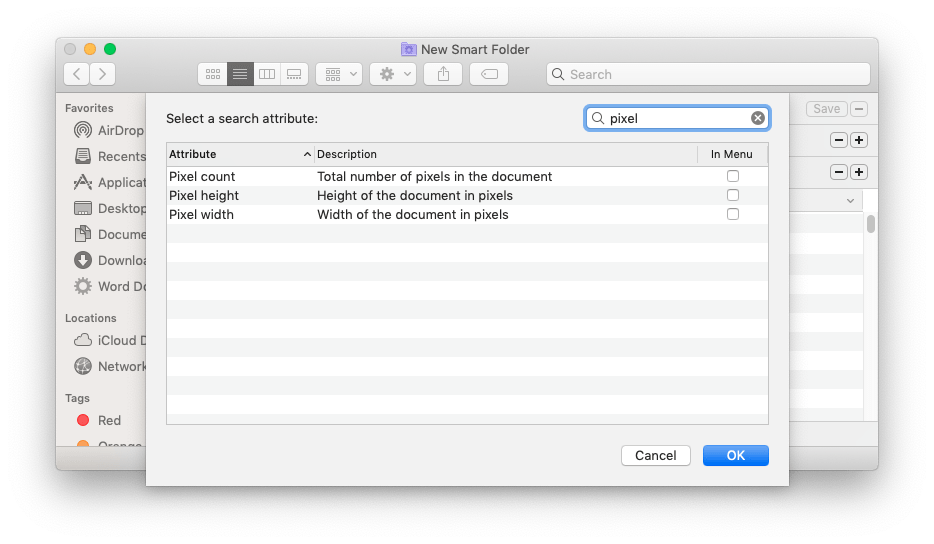Switch to column view
The image size is (934, 544).
(267, 74)
